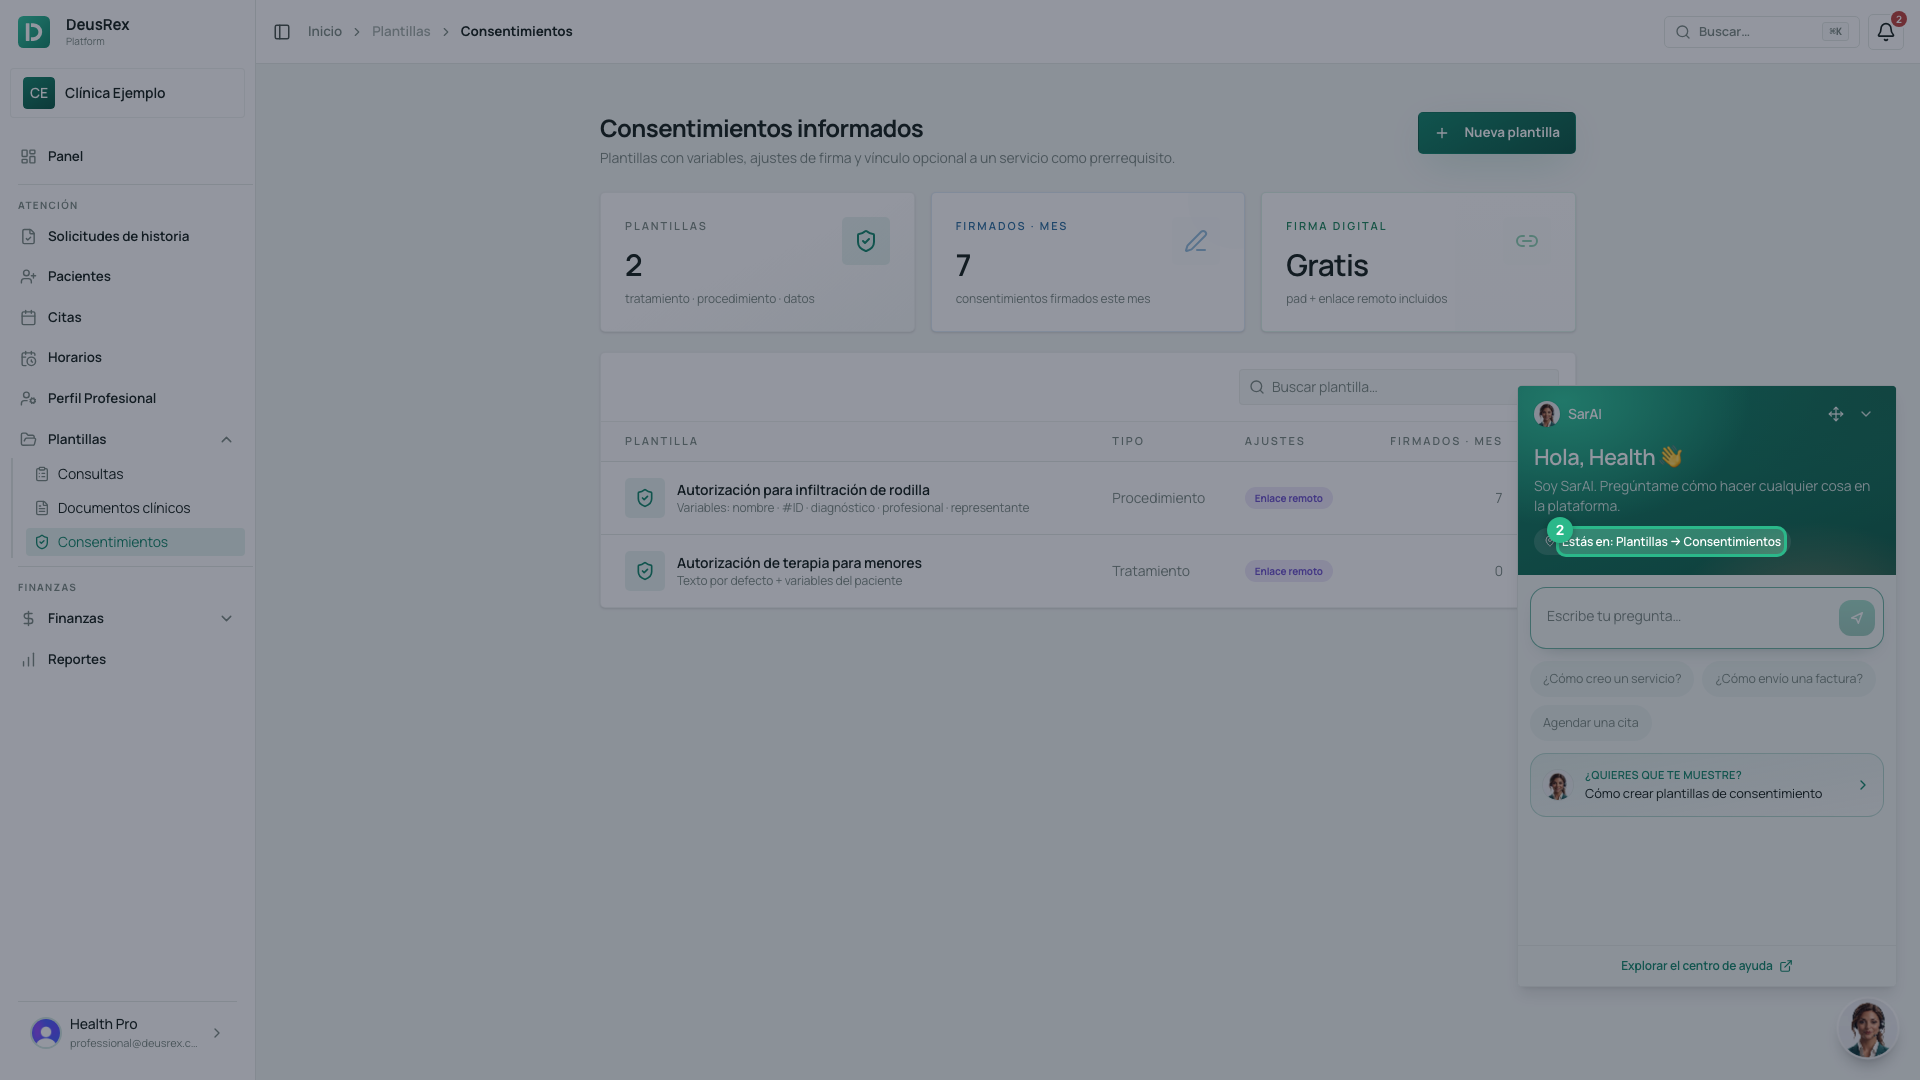
Task: Click the Nueva plantilla button
Action: coord(1496,133)
